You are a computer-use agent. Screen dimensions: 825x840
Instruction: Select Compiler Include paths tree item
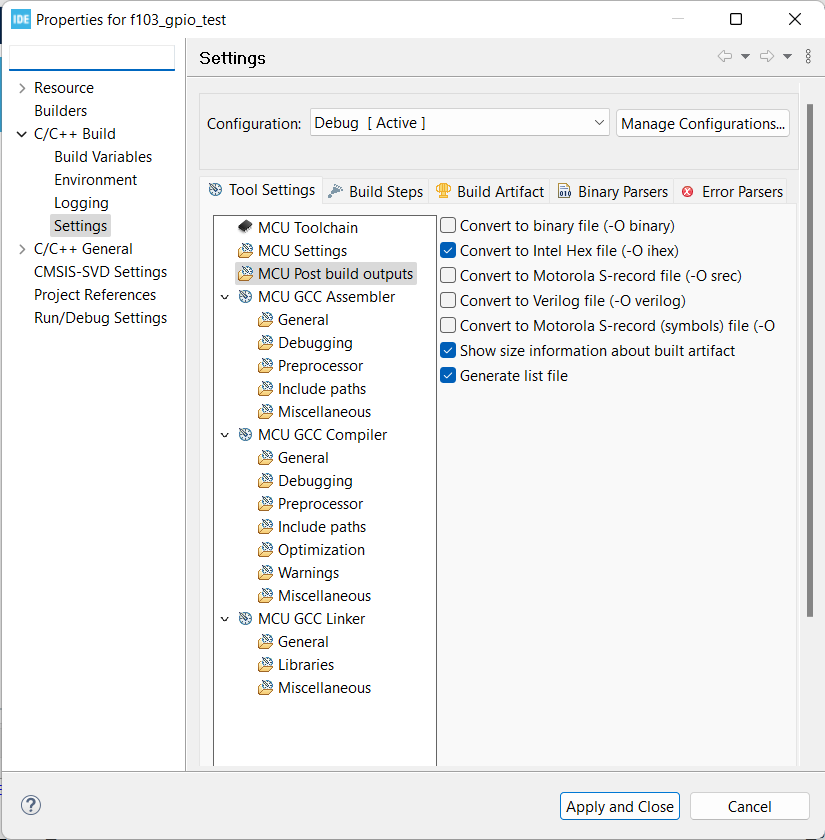point(321,527)
